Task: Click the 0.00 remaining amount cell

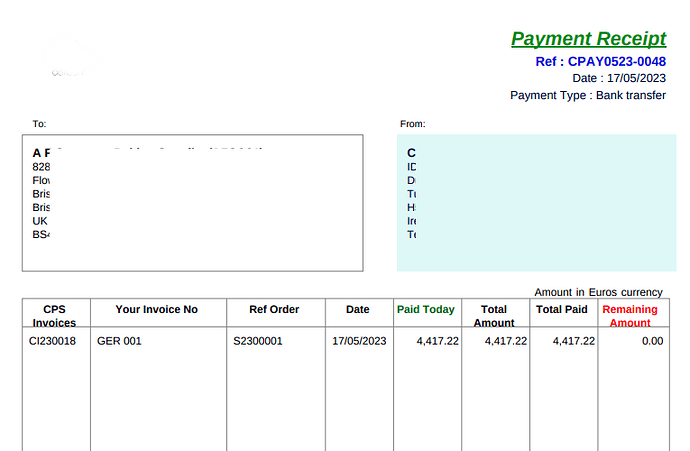Action: 652,341
